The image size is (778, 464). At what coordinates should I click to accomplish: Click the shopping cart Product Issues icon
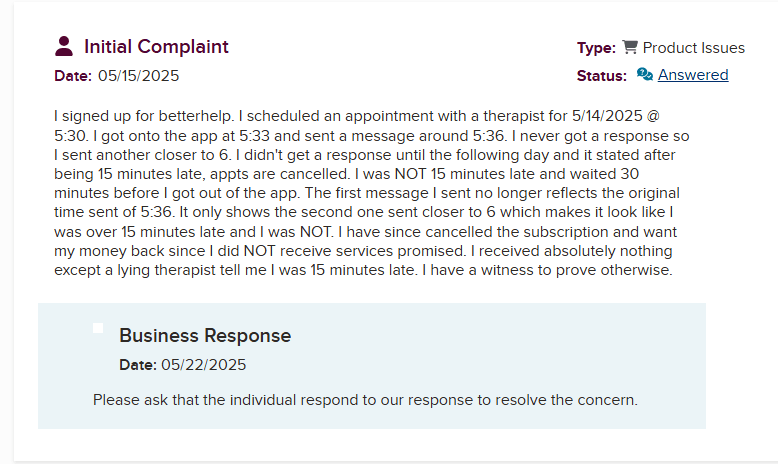coord(630,47)
